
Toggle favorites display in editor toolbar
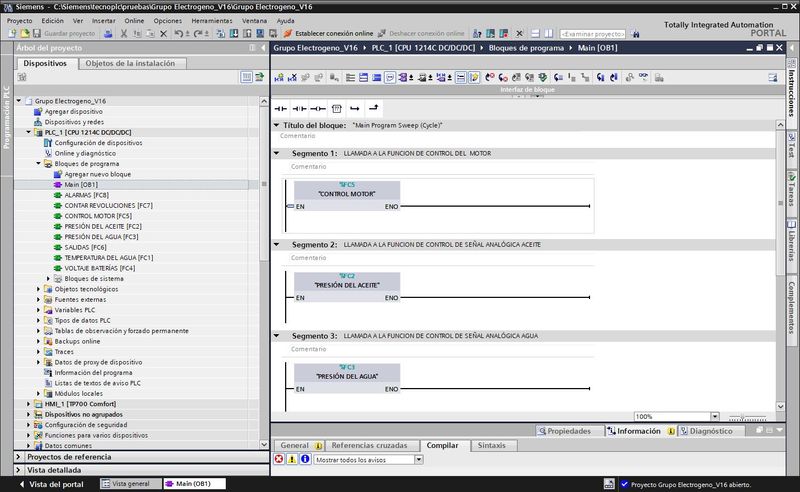click(x=474, y=78)
